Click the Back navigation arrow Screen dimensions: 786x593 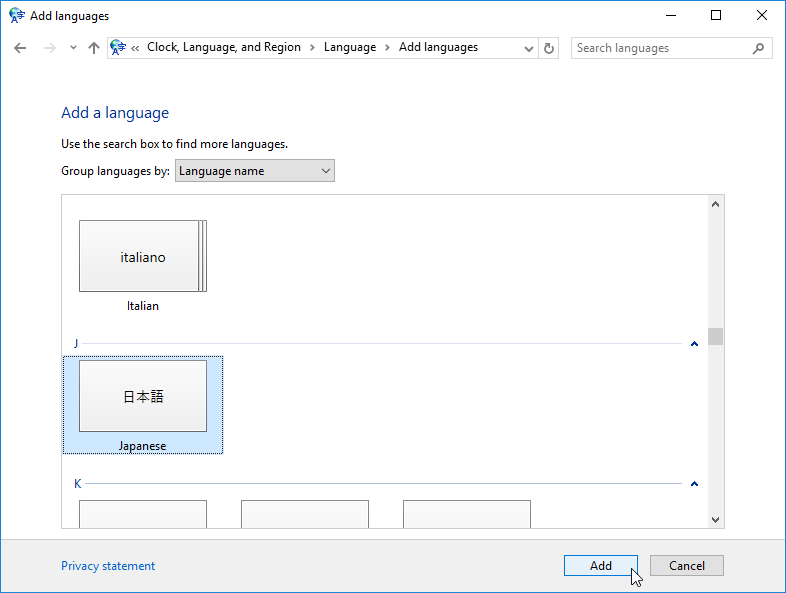pyautogui.click(x=21, y=48)
